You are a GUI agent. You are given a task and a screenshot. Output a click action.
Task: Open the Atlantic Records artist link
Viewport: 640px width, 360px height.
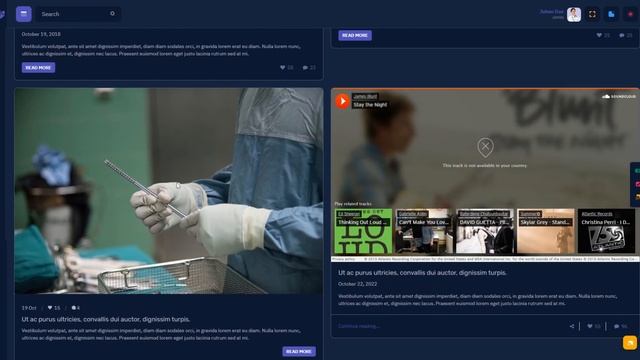pos(596,214)
